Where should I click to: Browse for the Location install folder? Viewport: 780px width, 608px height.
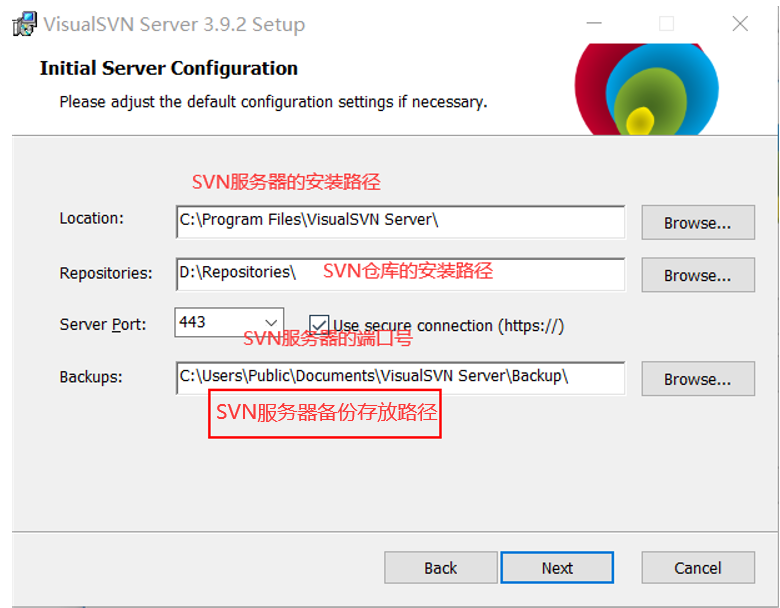(698, 222)
